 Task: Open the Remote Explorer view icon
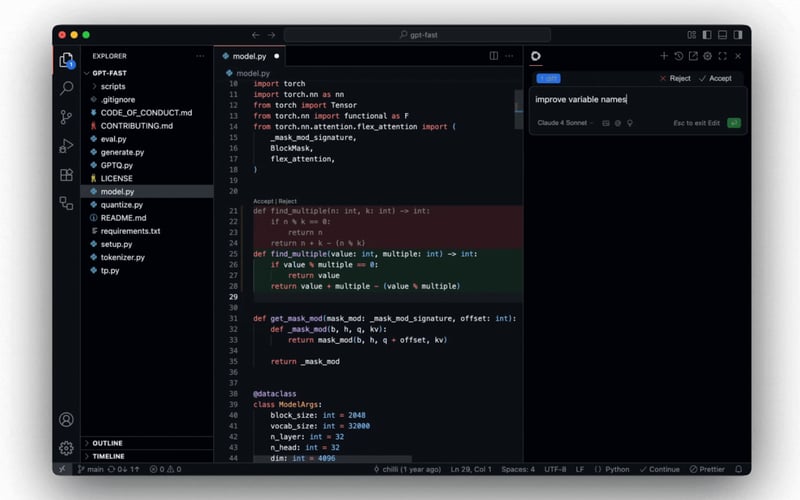(x=66, y=203)
